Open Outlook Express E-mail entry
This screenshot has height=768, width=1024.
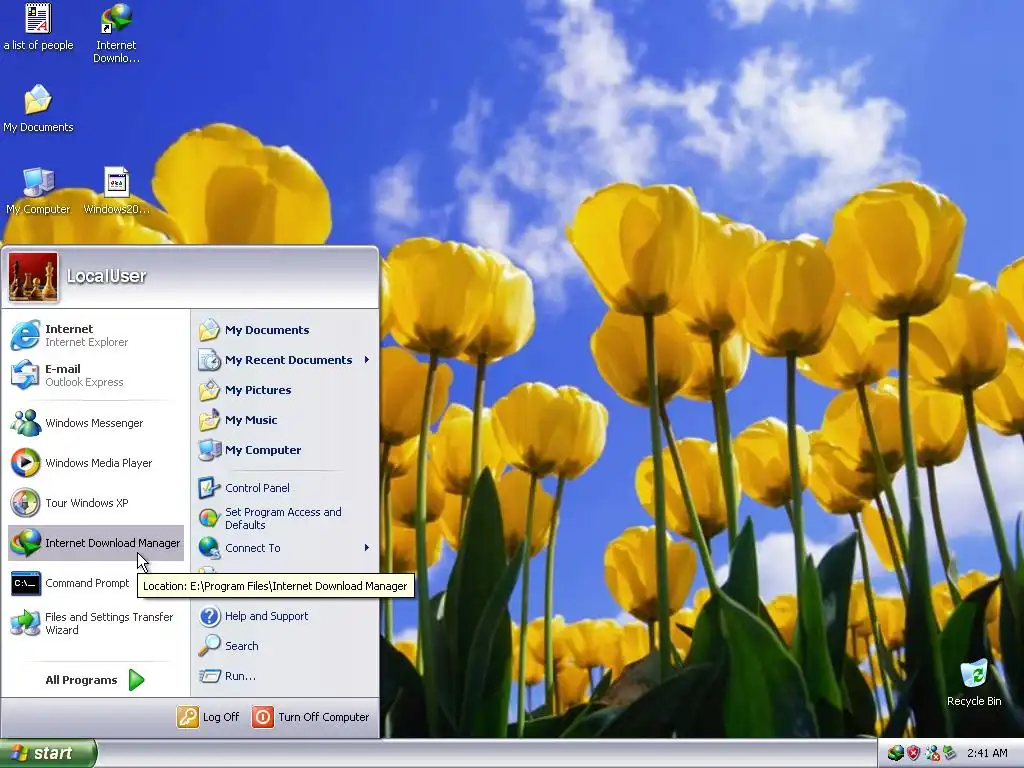click(x=95, y=376)
